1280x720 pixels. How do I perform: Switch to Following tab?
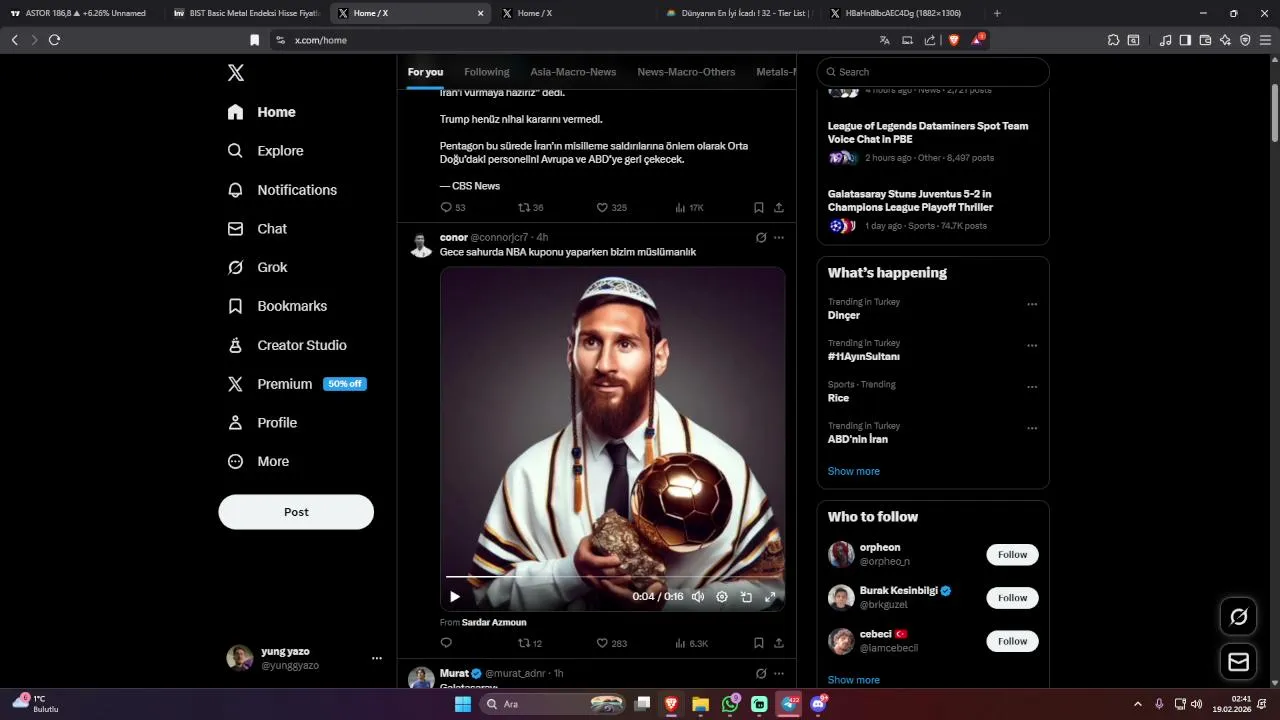[487, 72]
